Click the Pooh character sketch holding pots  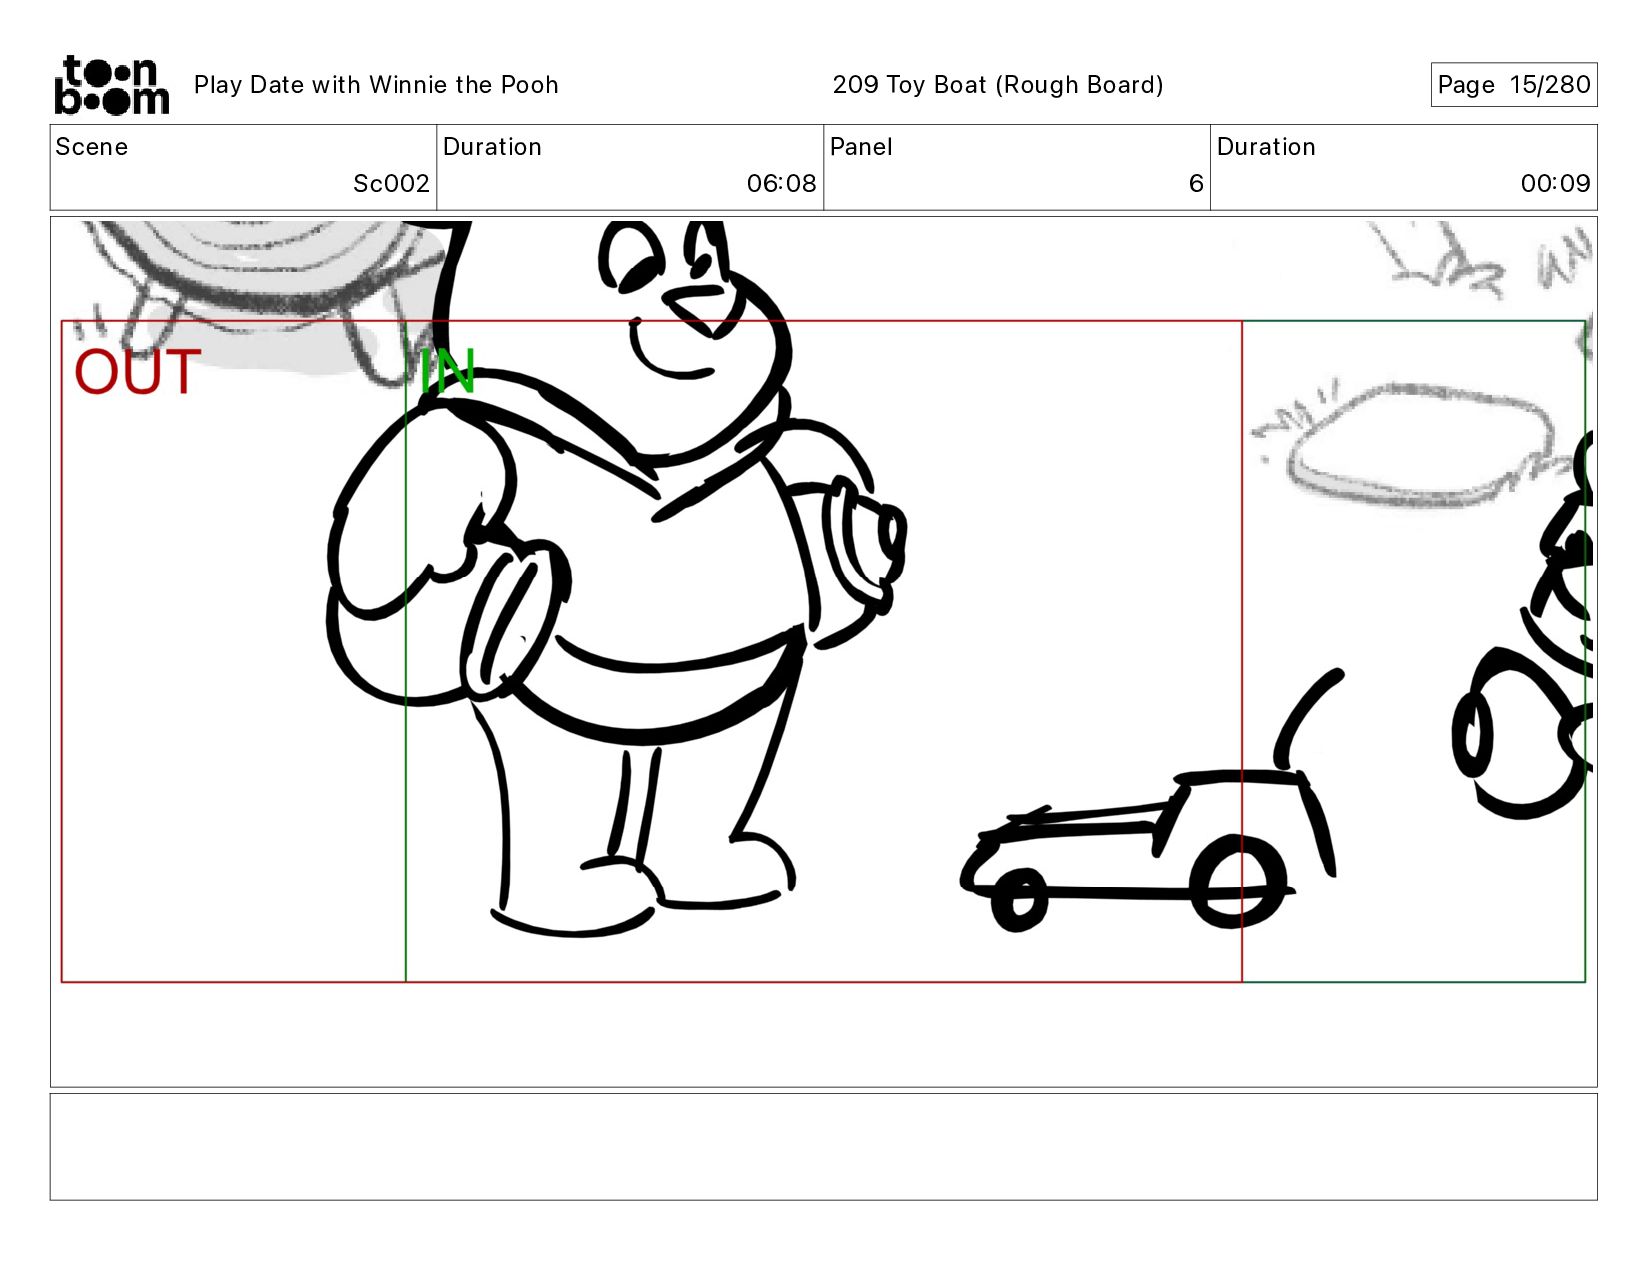(x=617, y=578)
